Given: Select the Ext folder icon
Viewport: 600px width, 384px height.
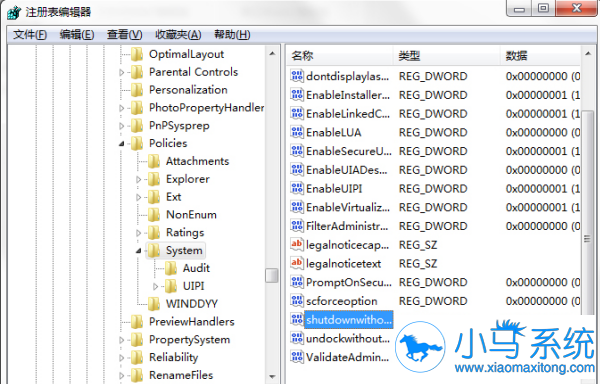Looking at the screenshot, I should click(153, 197).
